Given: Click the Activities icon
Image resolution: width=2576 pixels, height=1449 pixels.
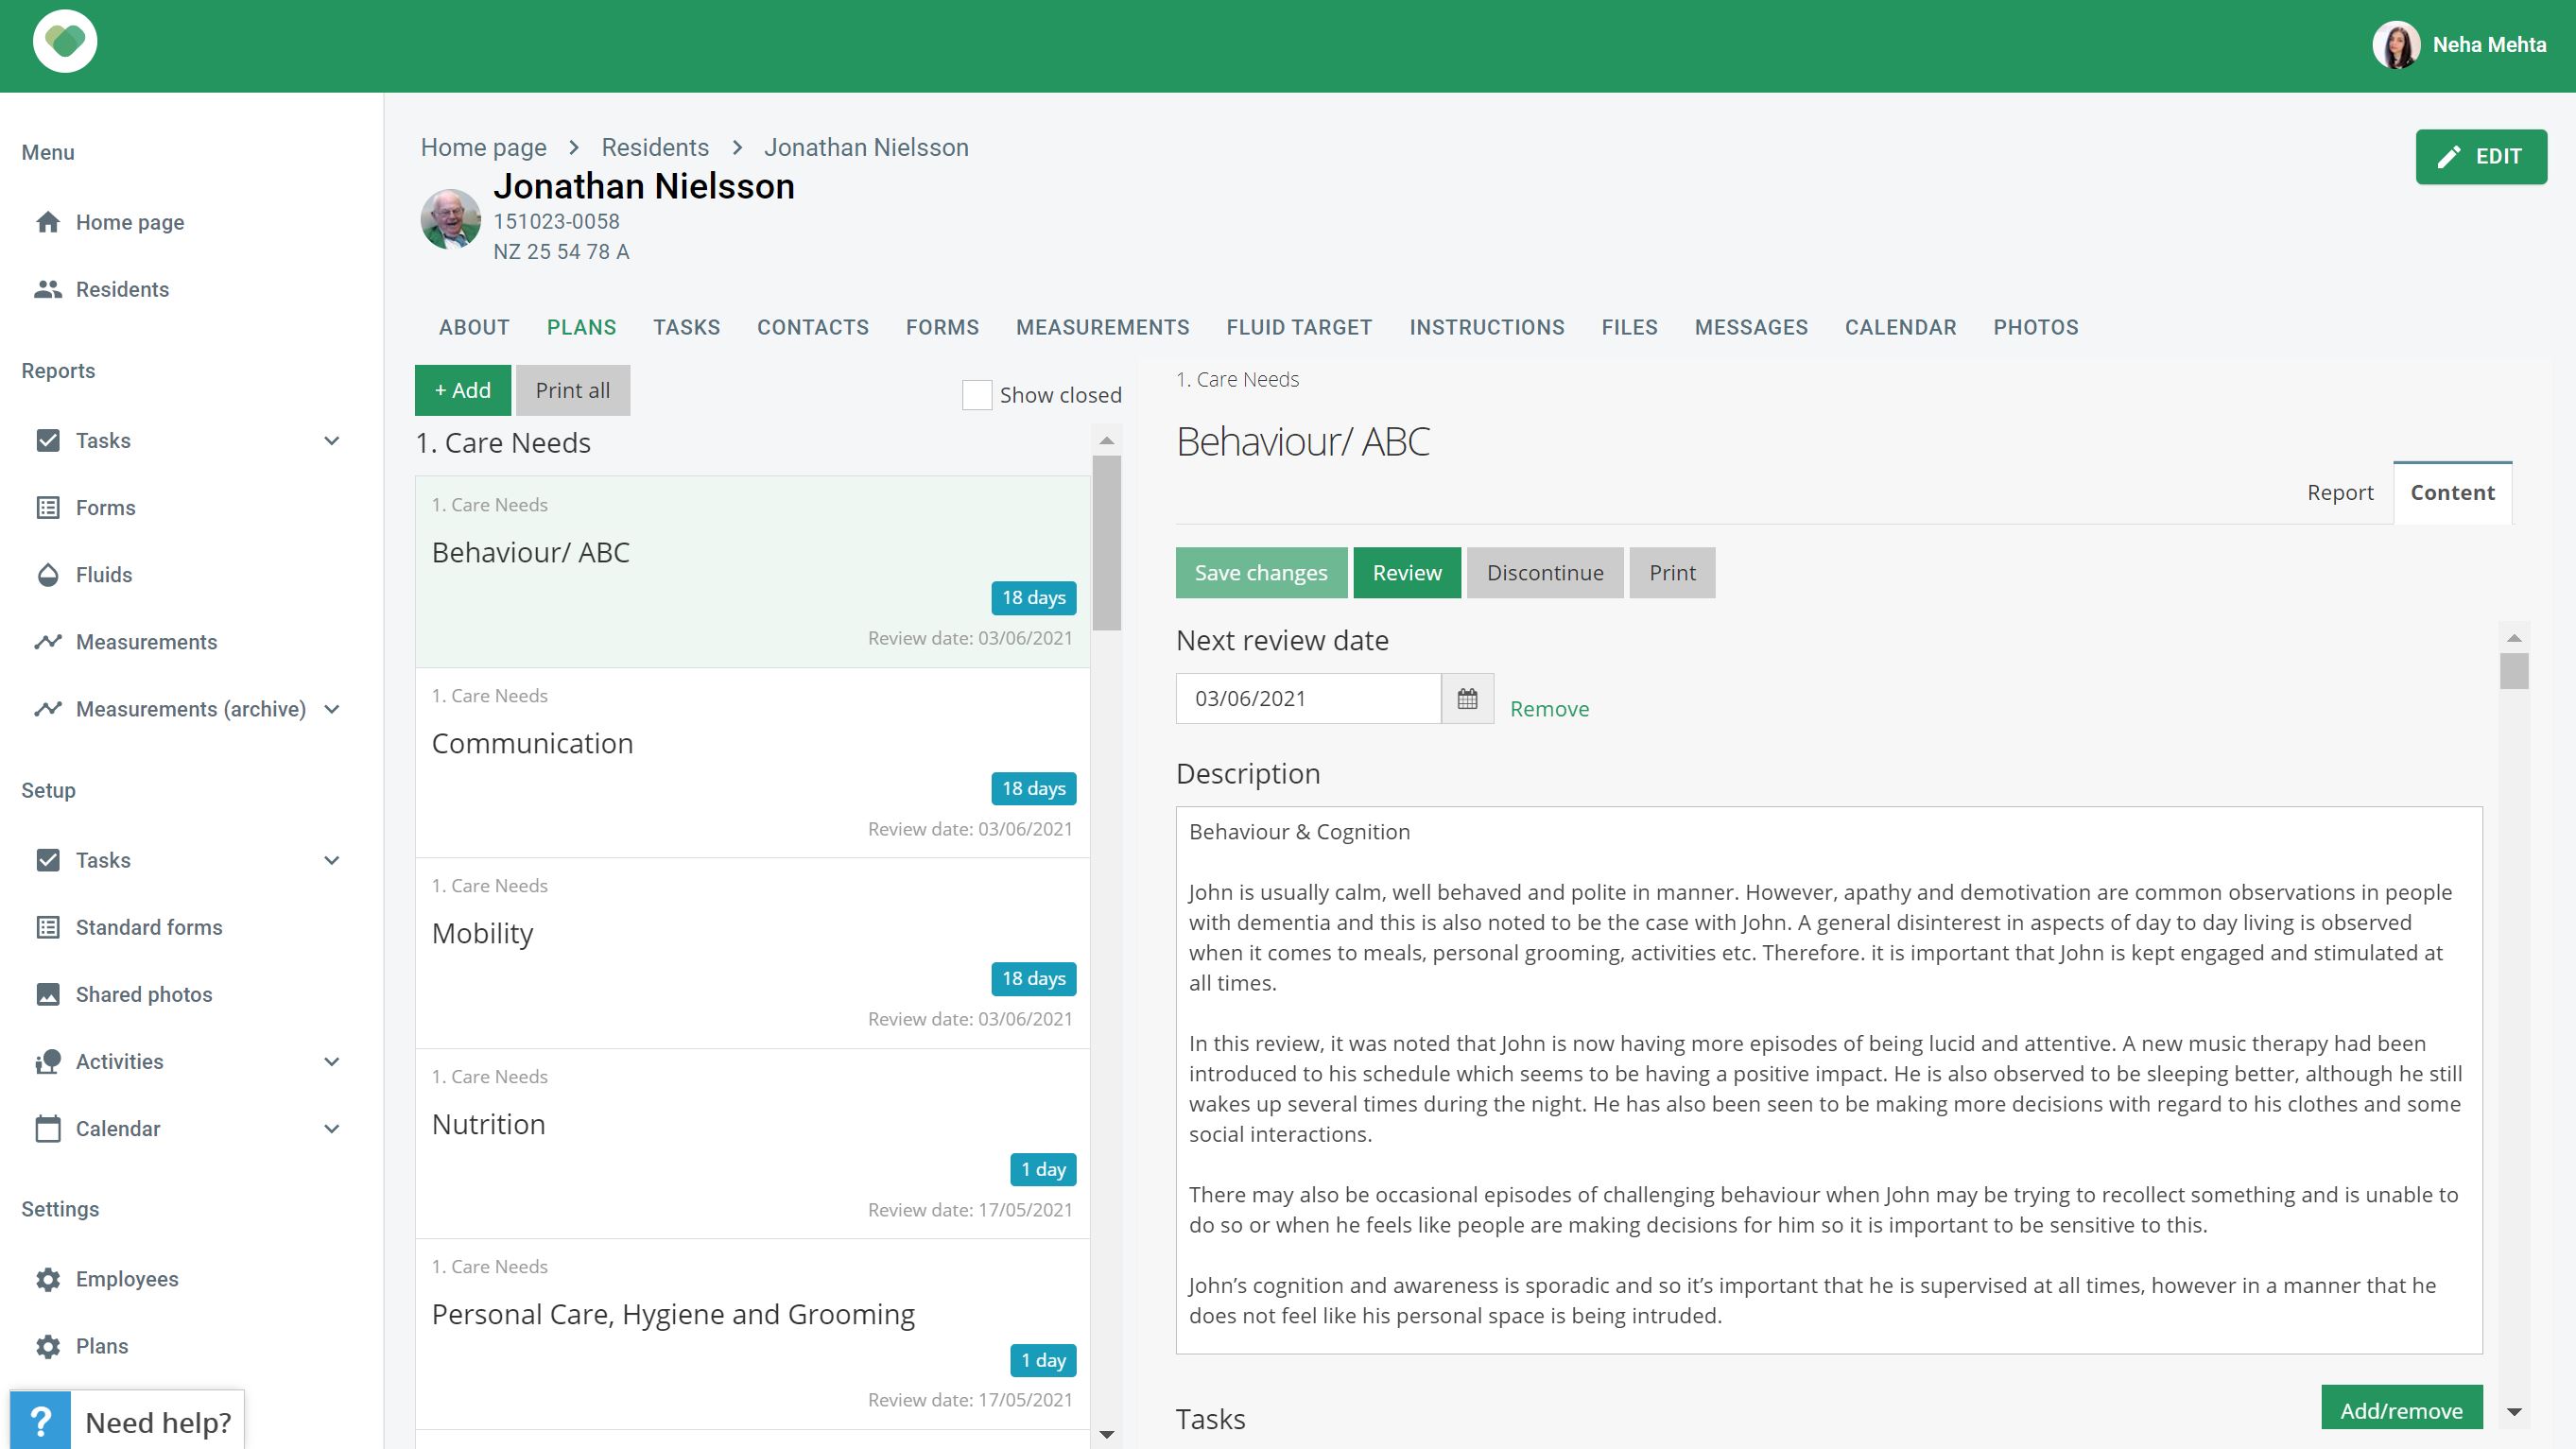Looking at the screenshot, I should click(x=48, y=1062).
